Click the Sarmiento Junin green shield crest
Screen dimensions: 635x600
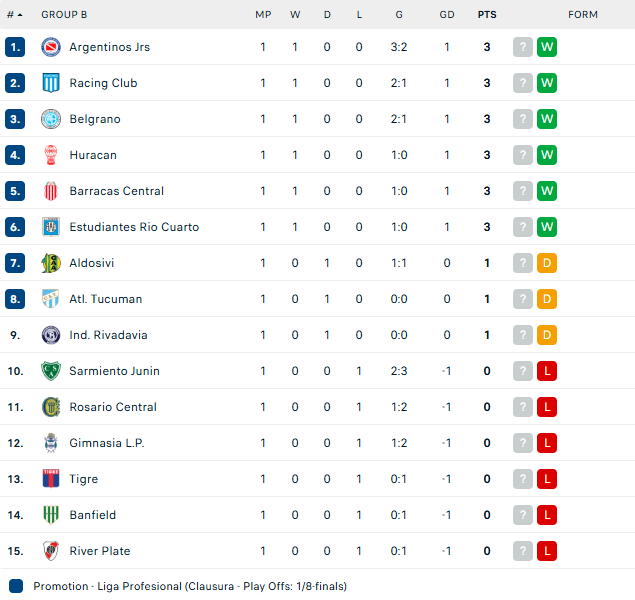coord(51,371)
